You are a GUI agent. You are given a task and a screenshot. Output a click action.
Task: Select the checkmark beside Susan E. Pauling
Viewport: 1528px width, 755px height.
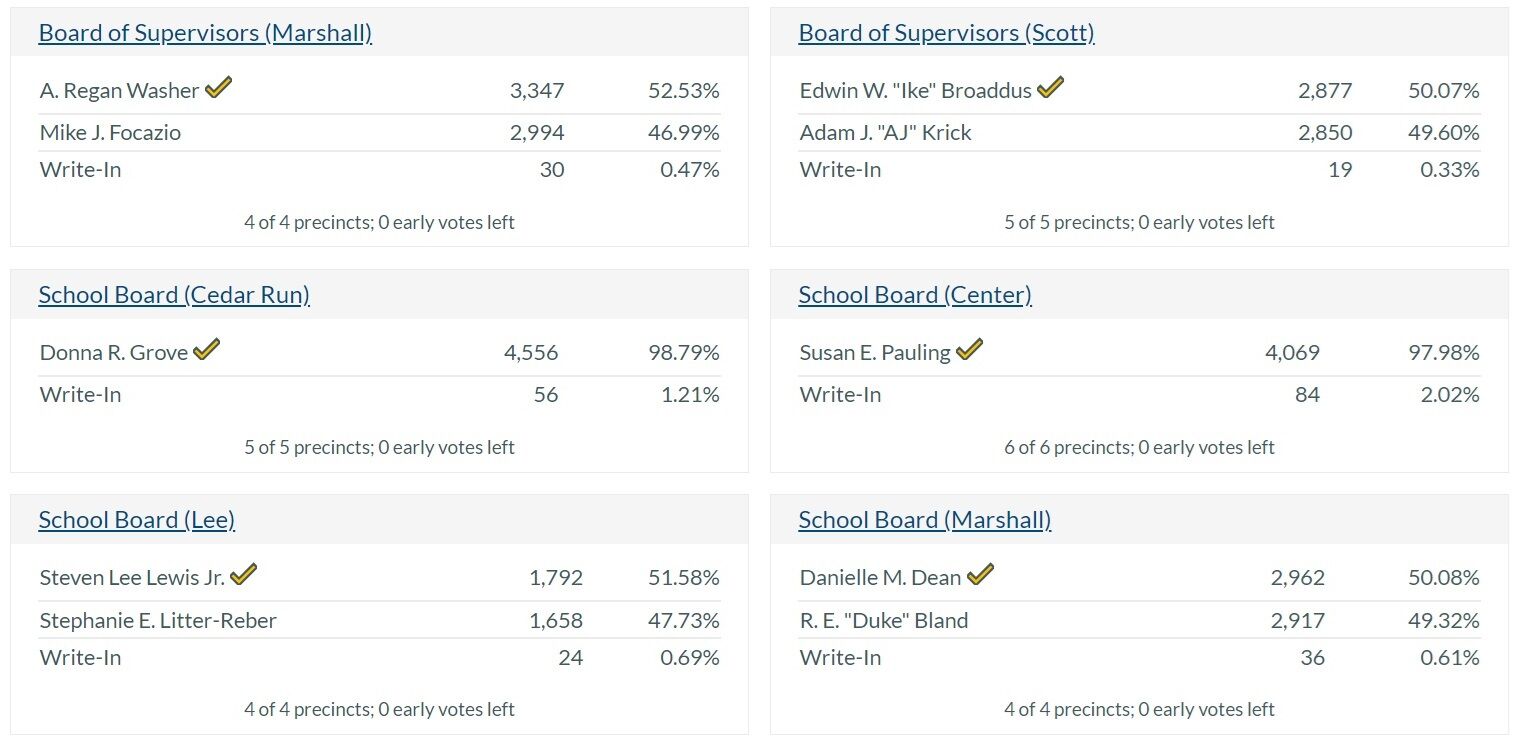click(969, 350)
